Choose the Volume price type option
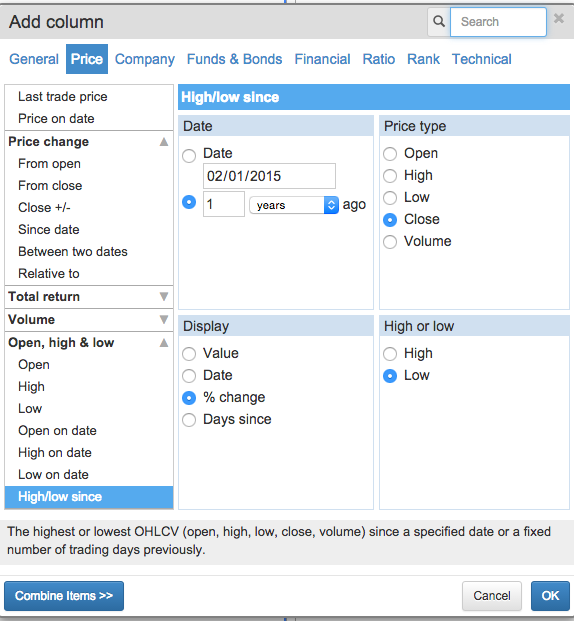Image resolution: width=574 pixels, height=621 pixels. [390, 242]
